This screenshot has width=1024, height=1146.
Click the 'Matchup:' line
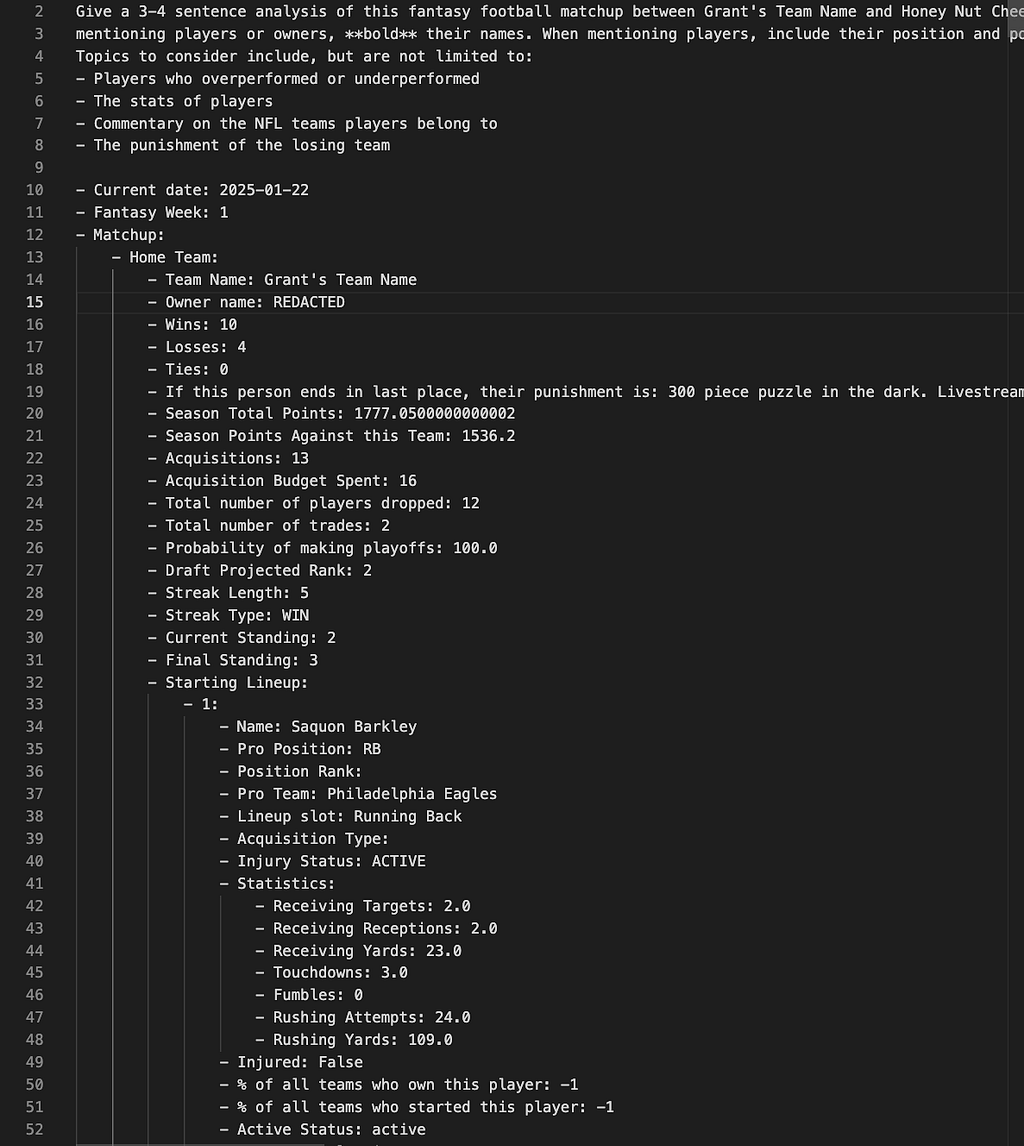pos(121,235)
